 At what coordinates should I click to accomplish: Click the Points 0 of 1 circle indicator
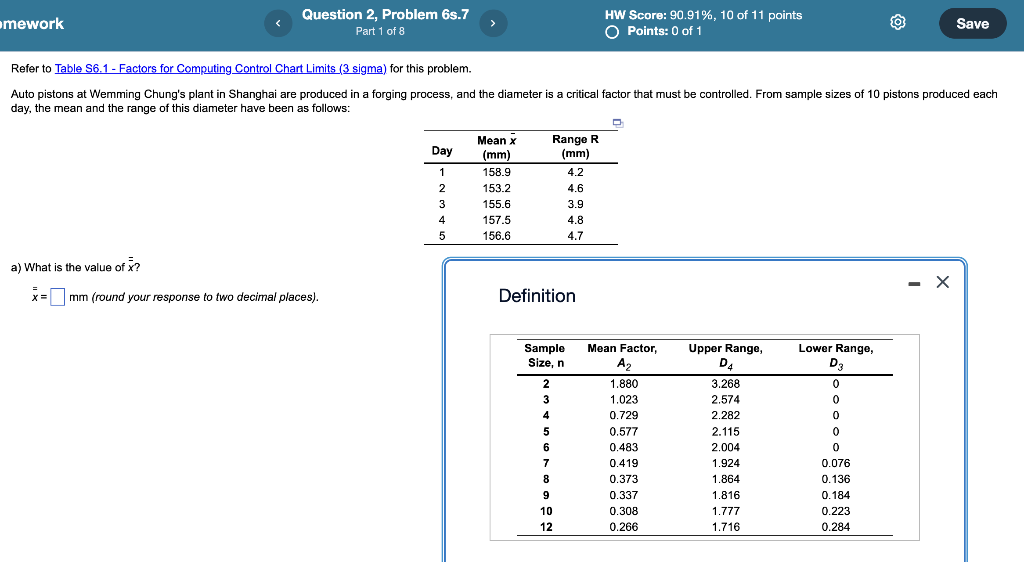pos(612,32)
